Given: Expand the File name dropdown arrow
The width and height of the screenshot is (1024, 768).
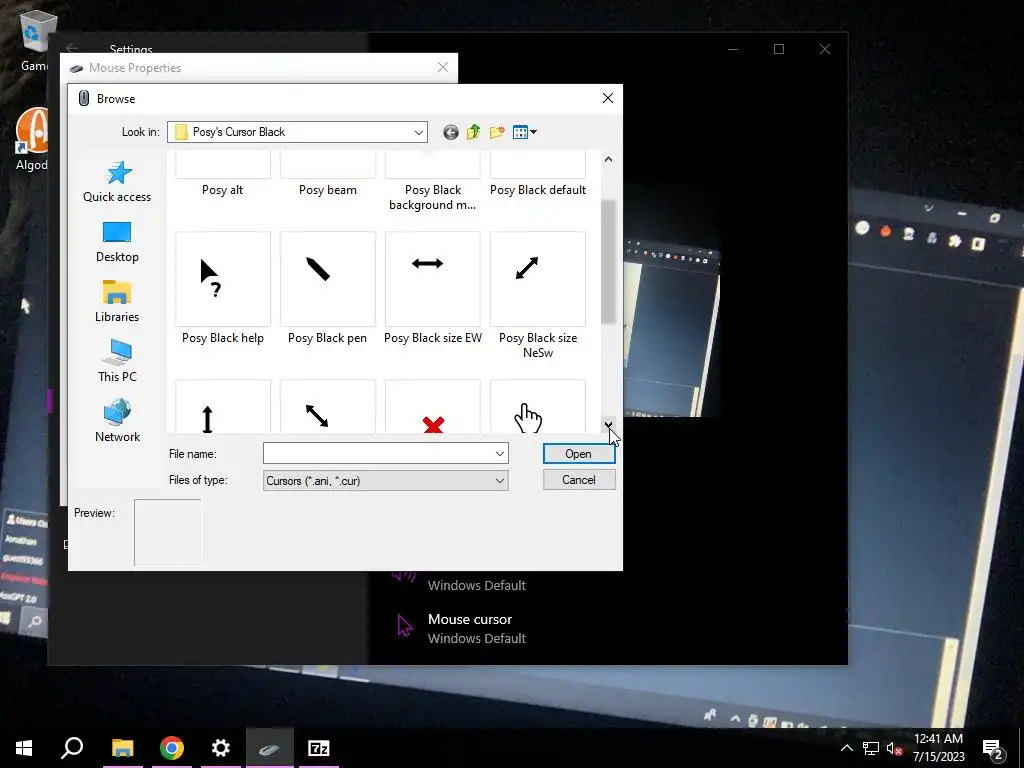Looking at the screenshot, I should click(x=500, y=453).
